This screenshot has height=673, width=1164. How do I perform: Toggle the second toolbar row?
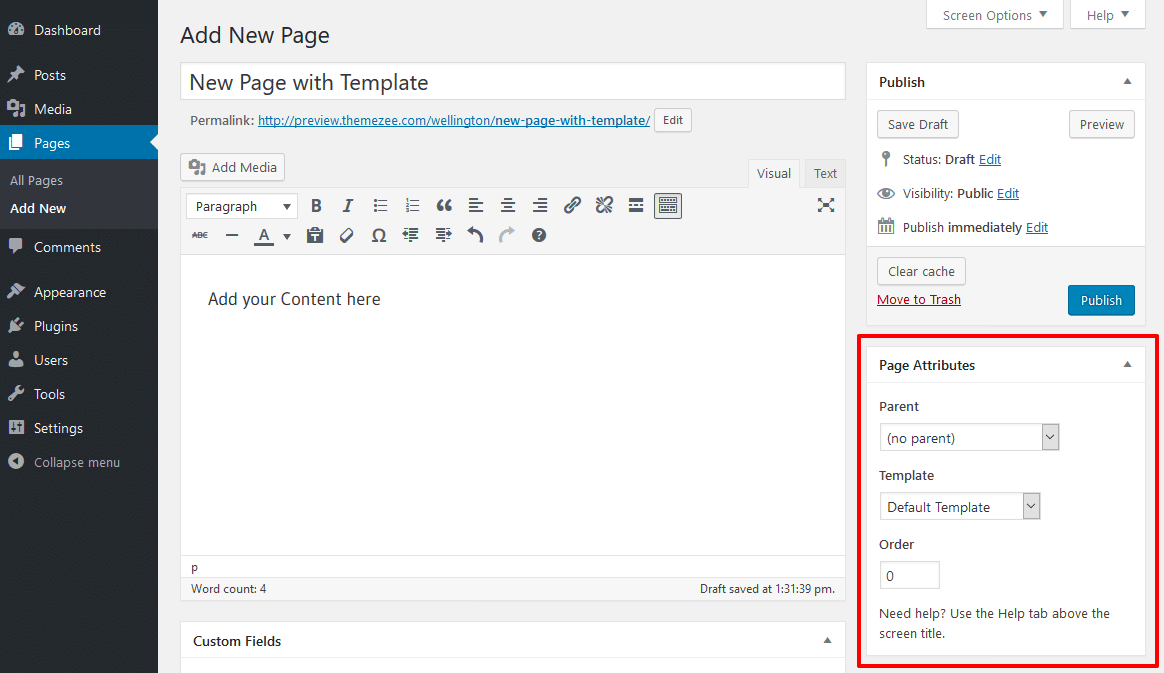[x=668, y=205]
